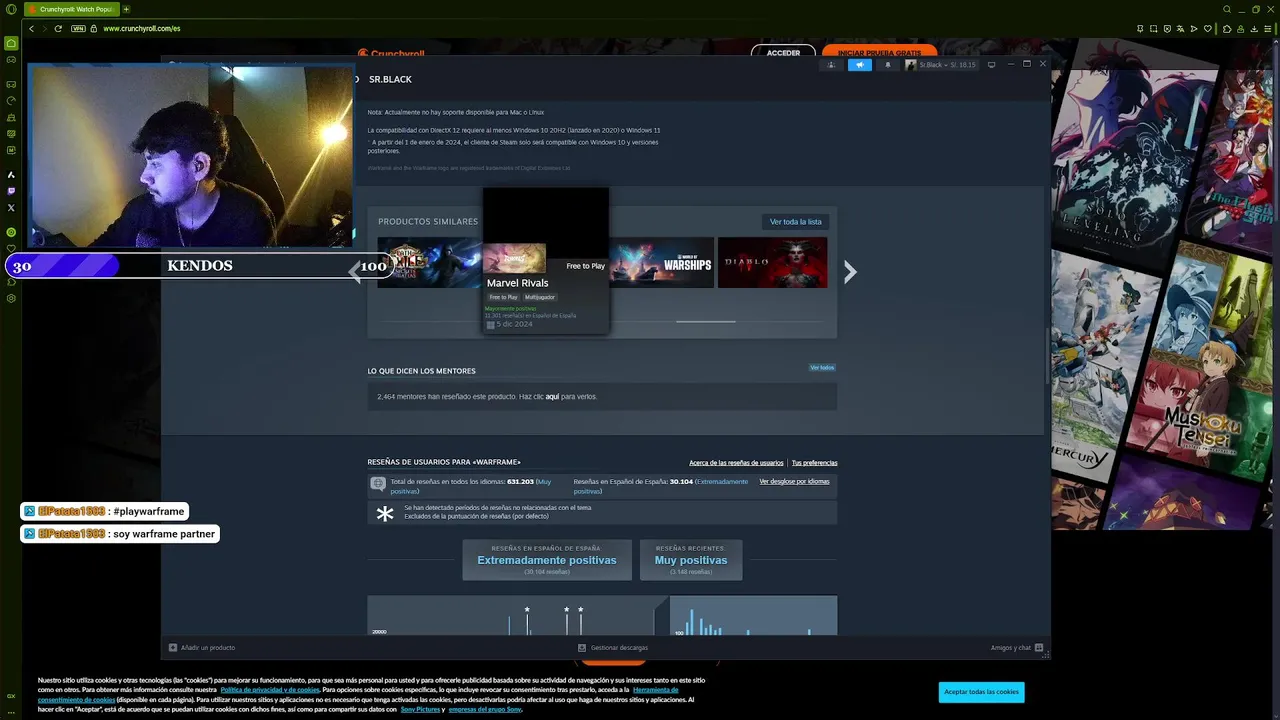Click the pinboard pin icon in toolbar
Screen dimensions: 1280x720
coord(1140,29)
